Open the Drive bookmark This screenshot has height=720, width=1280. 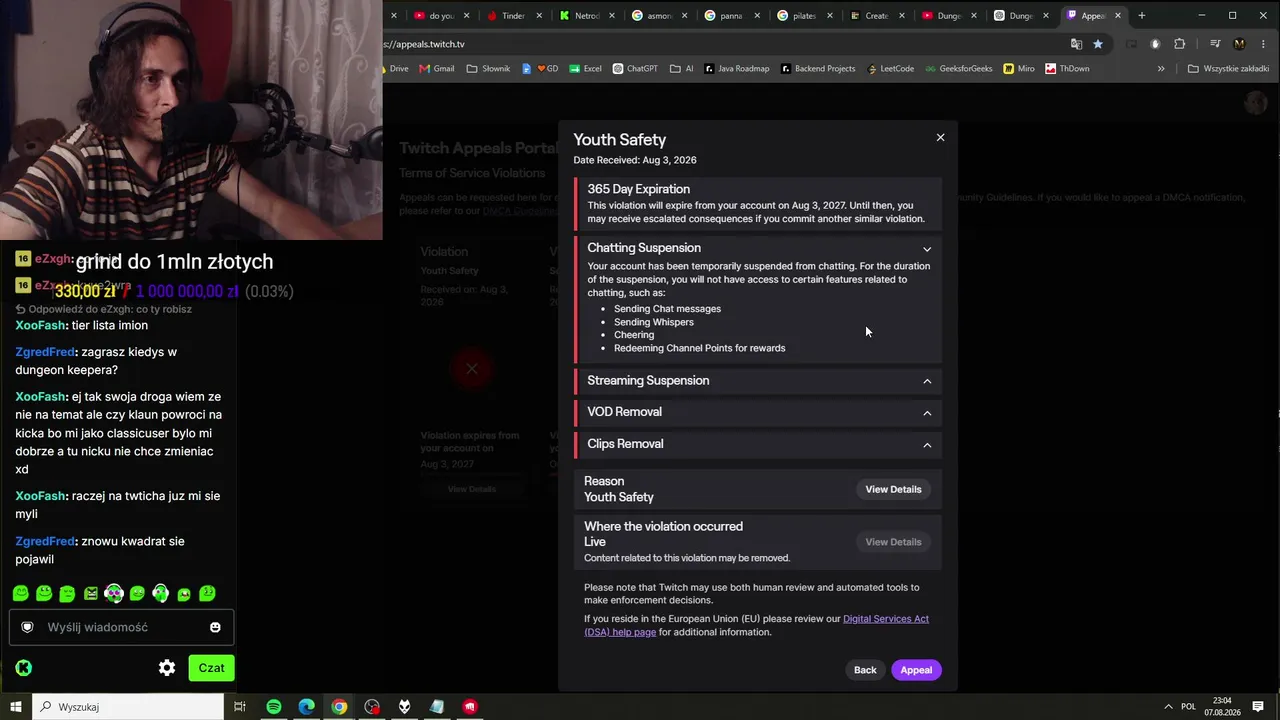coord(396,69)
